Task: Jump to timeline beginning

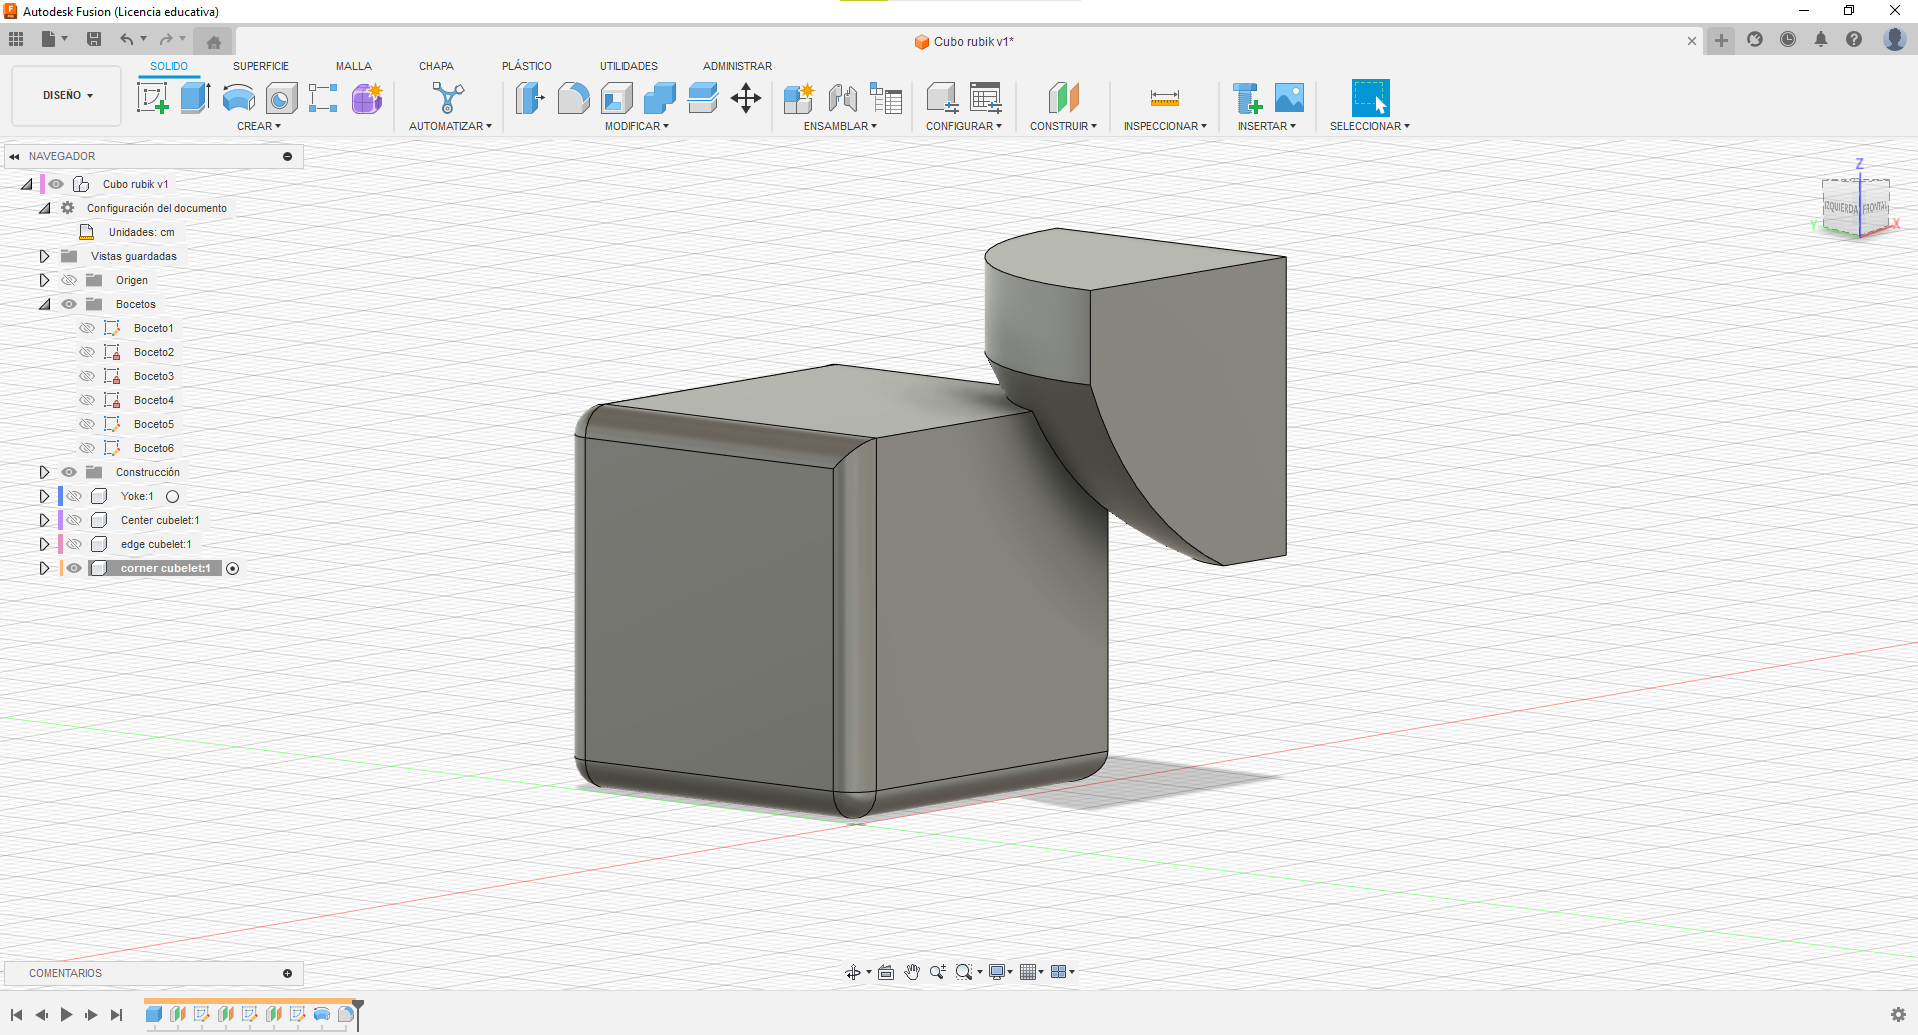Action: [16, 1014]
